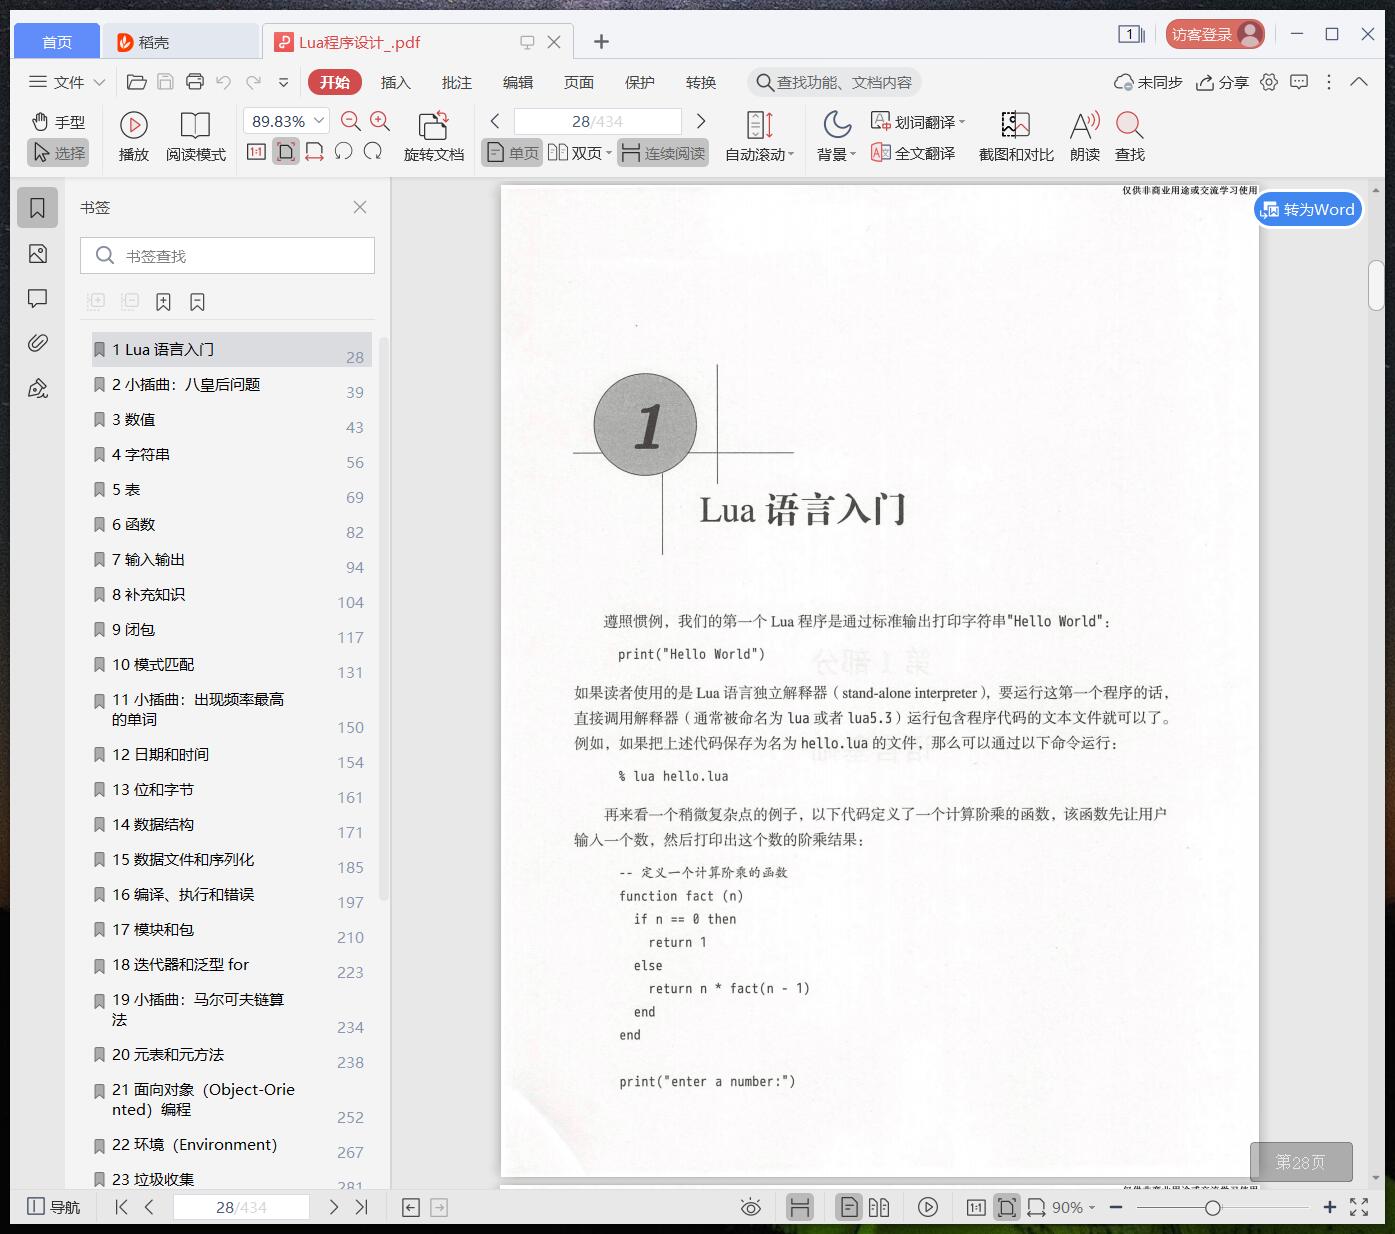Open screenshot and compare (截图和对比)
This screenshot has height=1234, width=1395.
click(x=1016, y=137)
